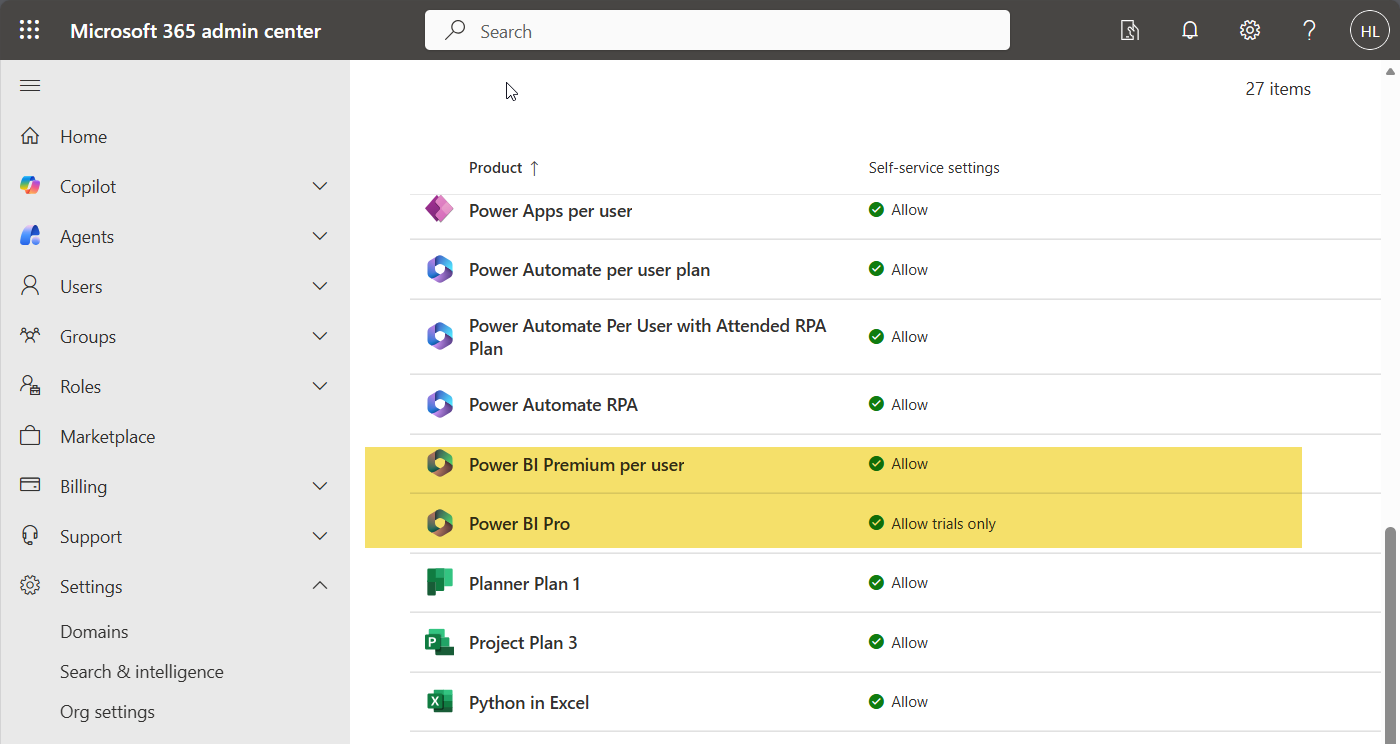
Task: Open Marketplace in sidebar
Action: (x=107, y=437)
